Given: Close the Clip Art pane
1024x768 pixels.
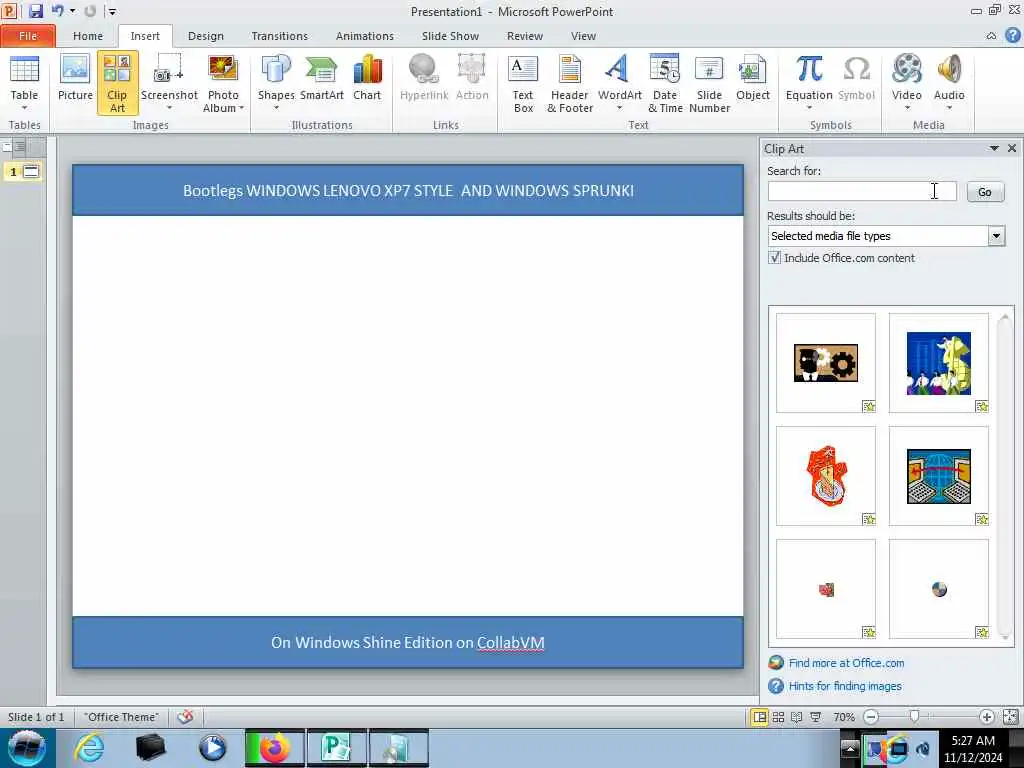Looking at the screenshot, I should 1012,149.
